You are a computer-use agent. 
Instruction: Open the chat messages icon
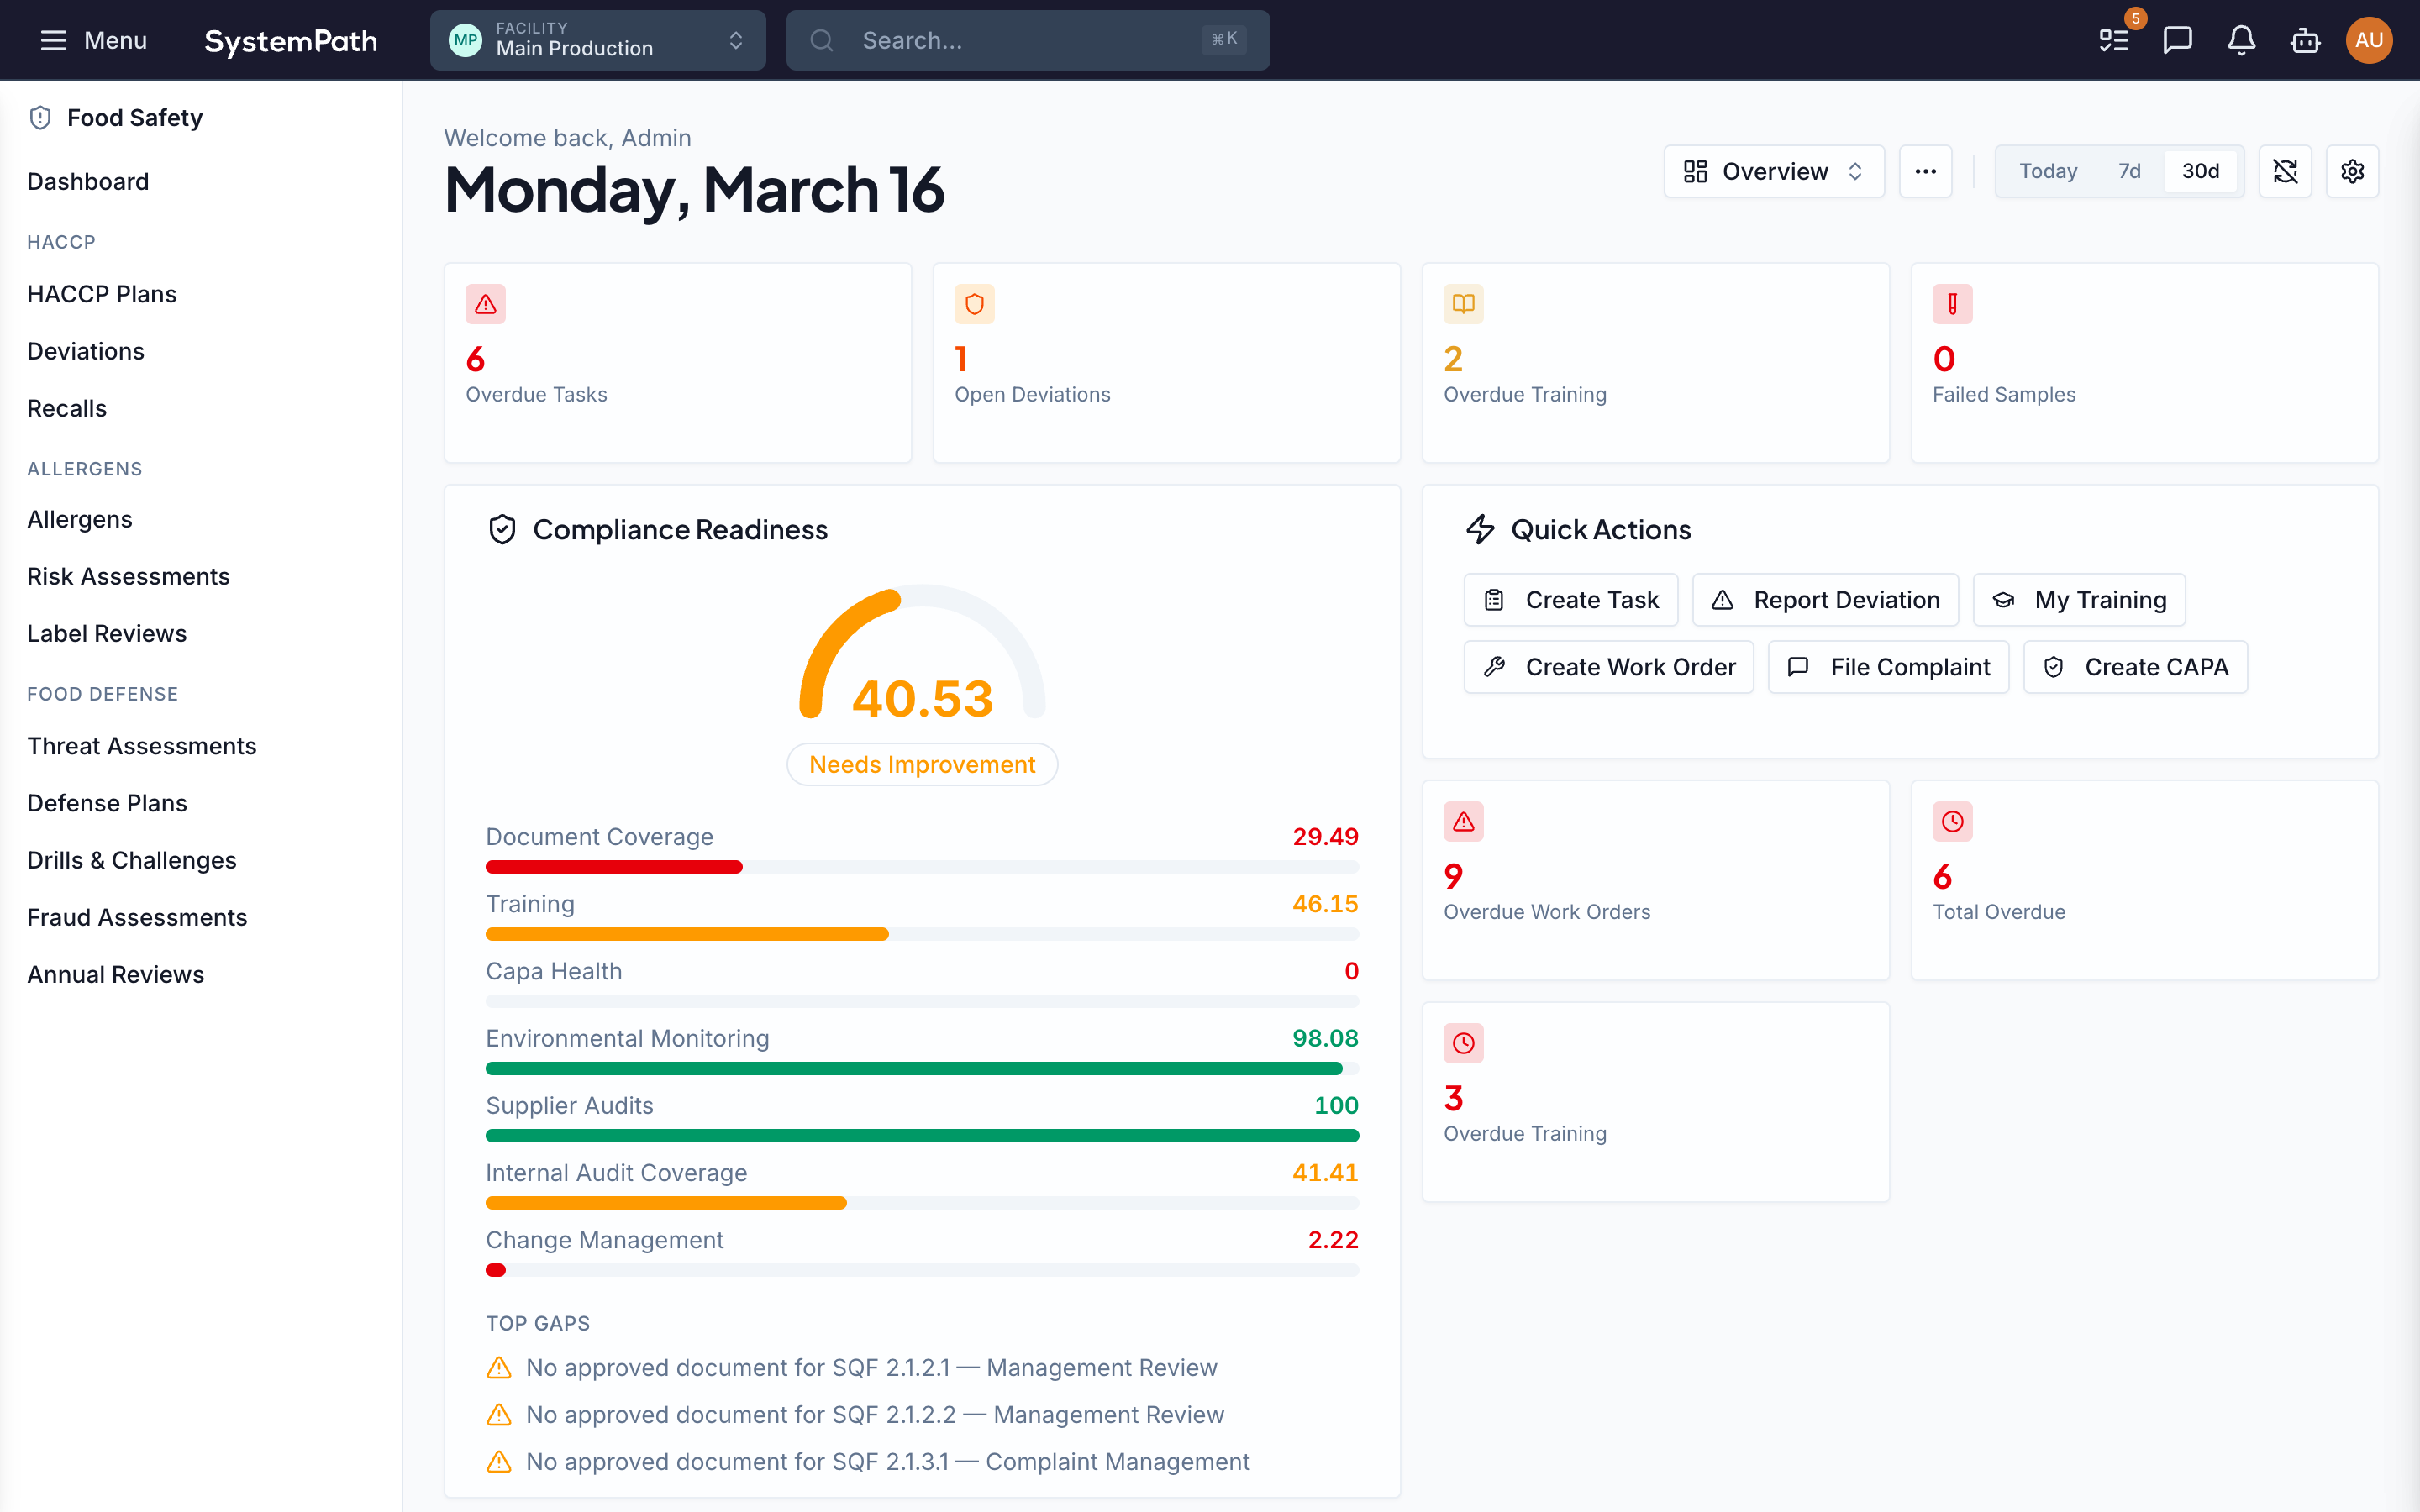pyautogui.click(x=2177, y=40)
